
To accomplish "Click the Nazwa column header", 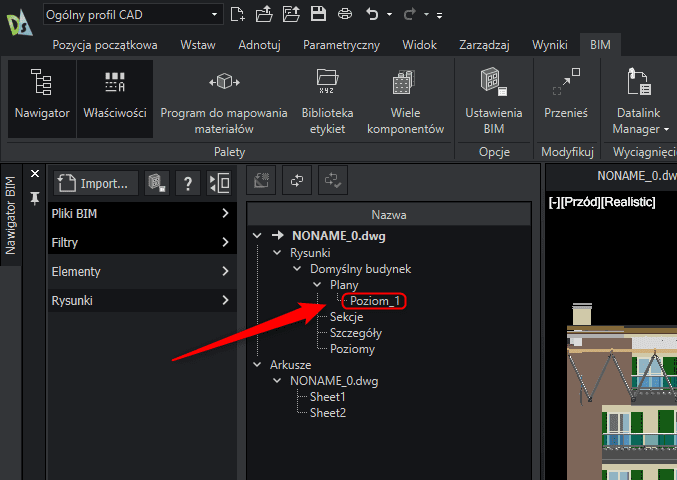I will tap(389, 215).
